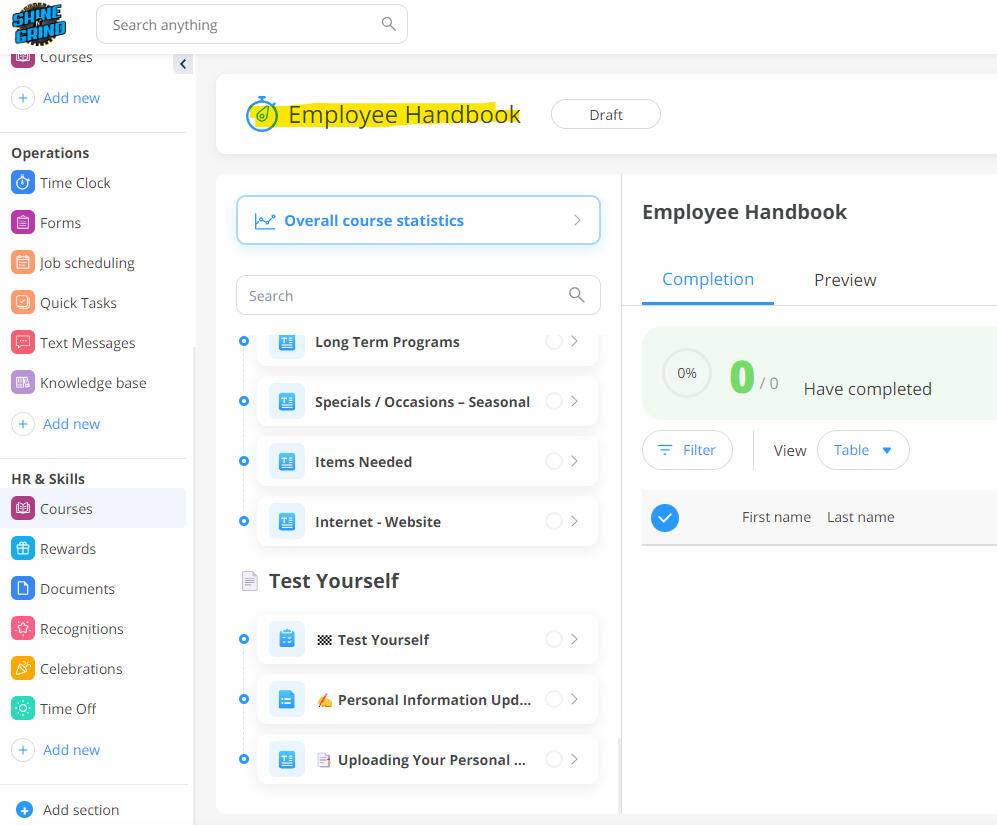Click the Celebrations sidebar icon

coord(23,669)
